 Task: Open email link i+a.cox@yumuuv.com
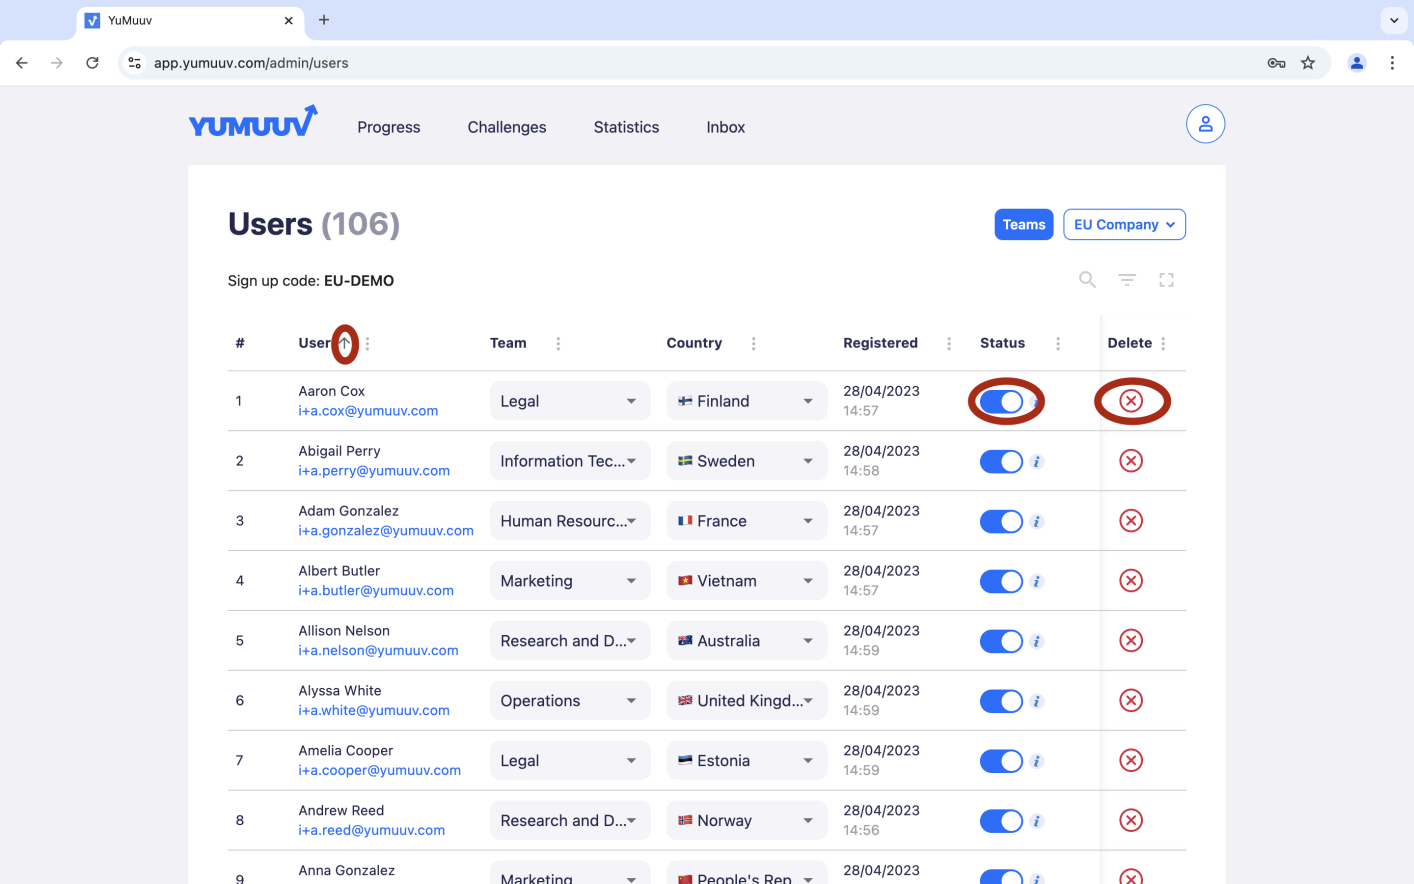(368, 411)
